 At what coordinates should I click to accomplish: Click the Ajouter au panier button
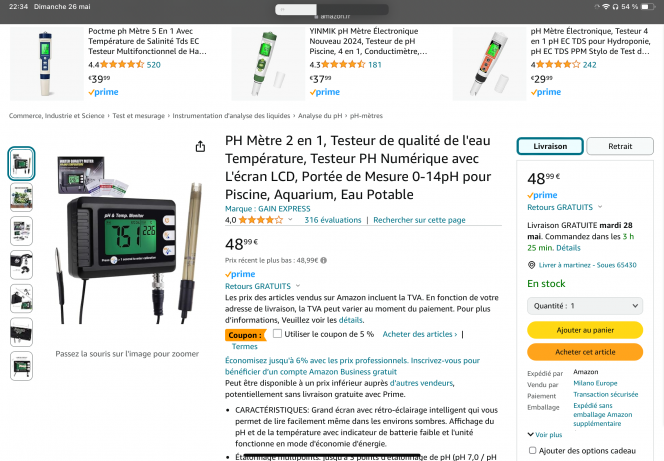[x=585, y=330]
